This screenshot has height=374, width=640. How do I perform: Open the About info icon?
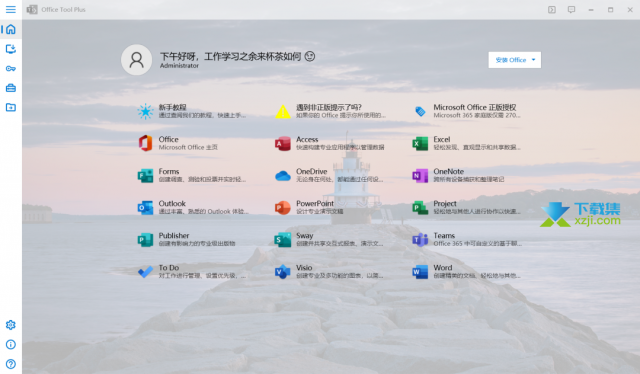point(11,345)
